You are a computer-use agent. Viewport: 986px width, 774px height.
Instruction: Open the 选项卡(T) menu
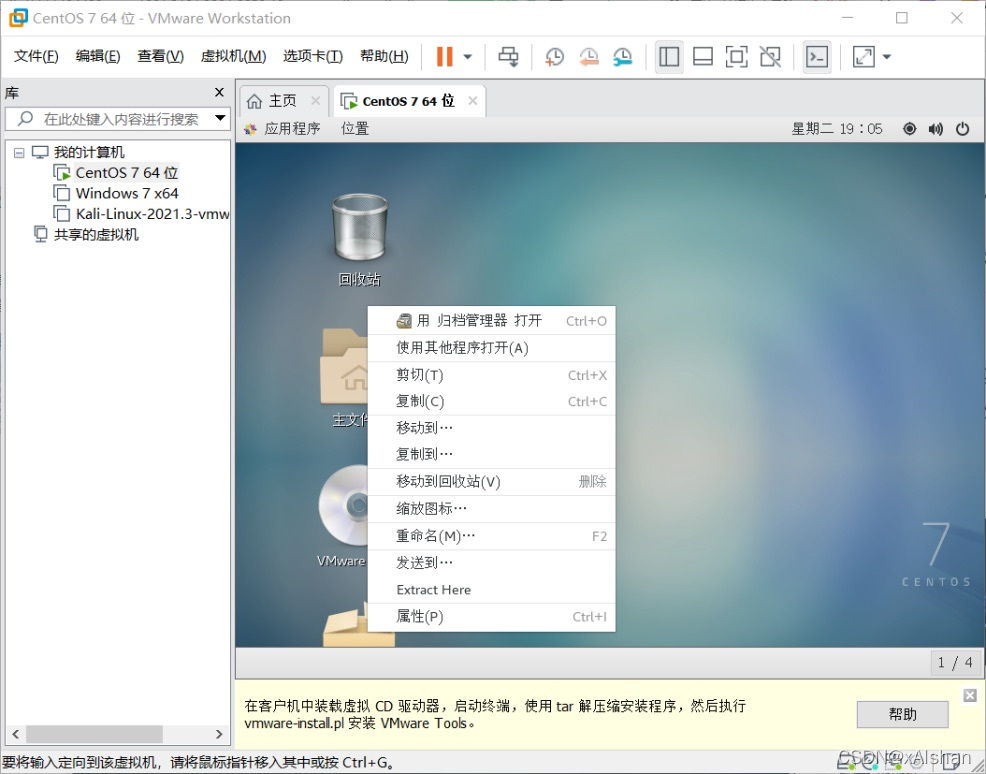point(313,56)
